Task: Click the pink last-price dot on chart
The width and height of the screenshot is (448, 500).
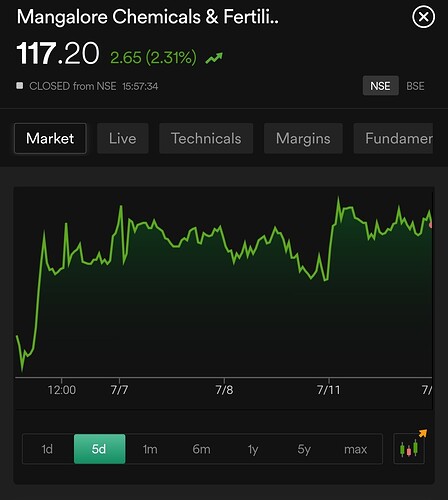Action: (x=431, y=225)
